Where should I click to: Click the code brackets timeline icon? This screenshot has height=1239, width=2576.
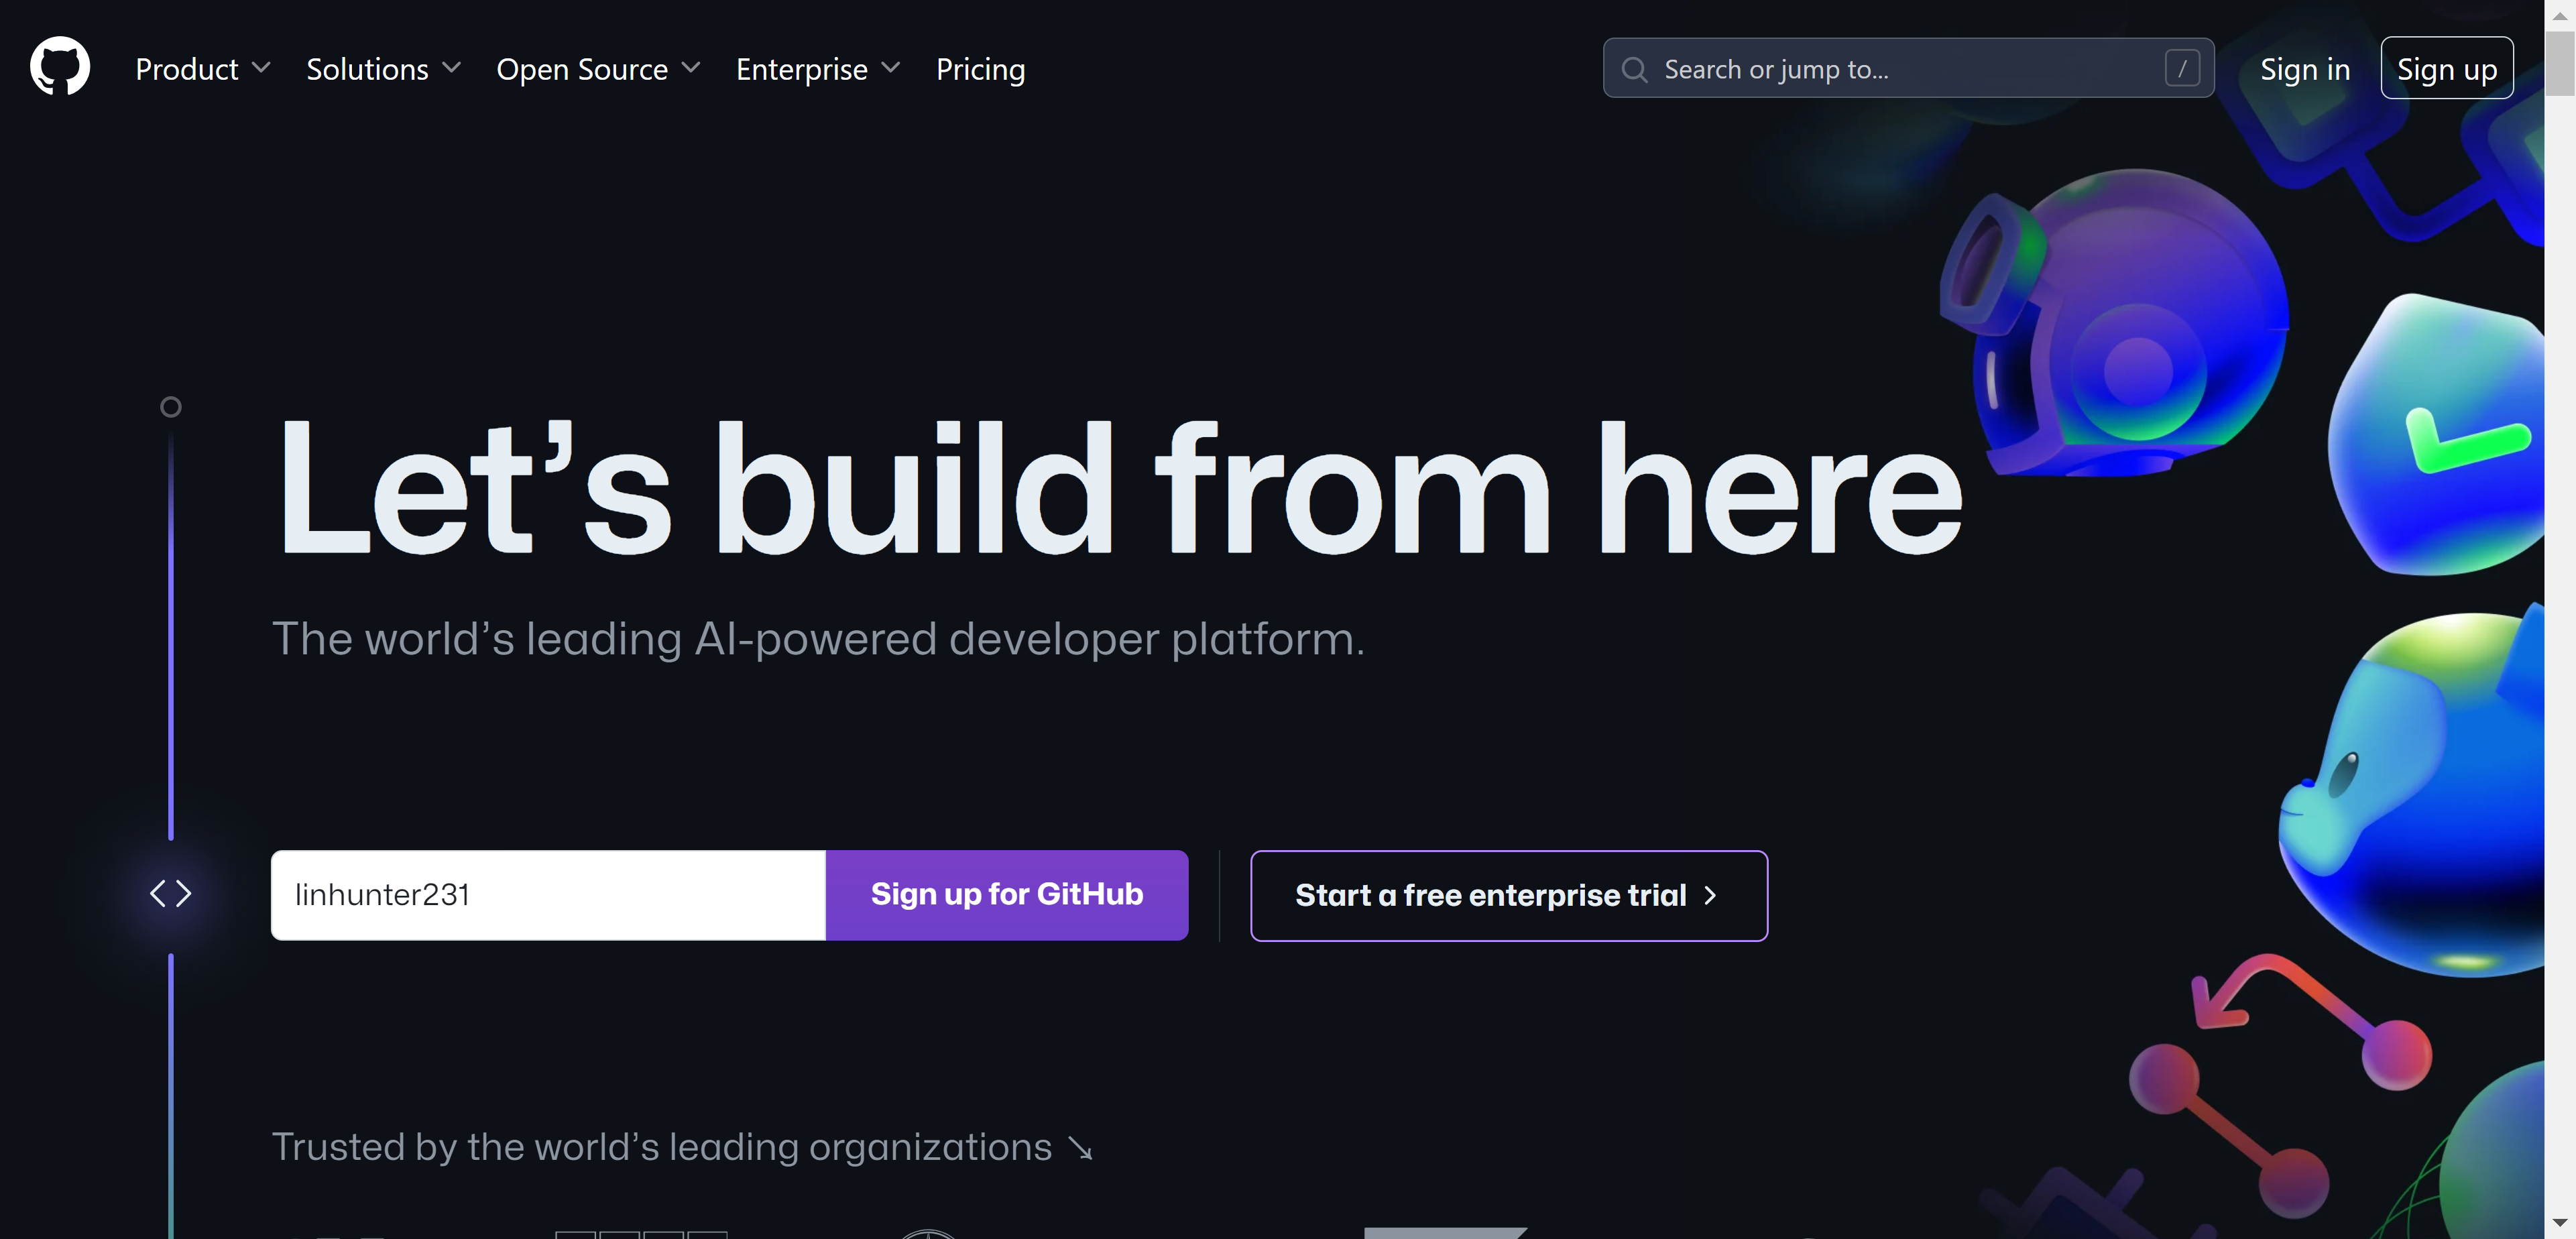[x=170, y=893]
